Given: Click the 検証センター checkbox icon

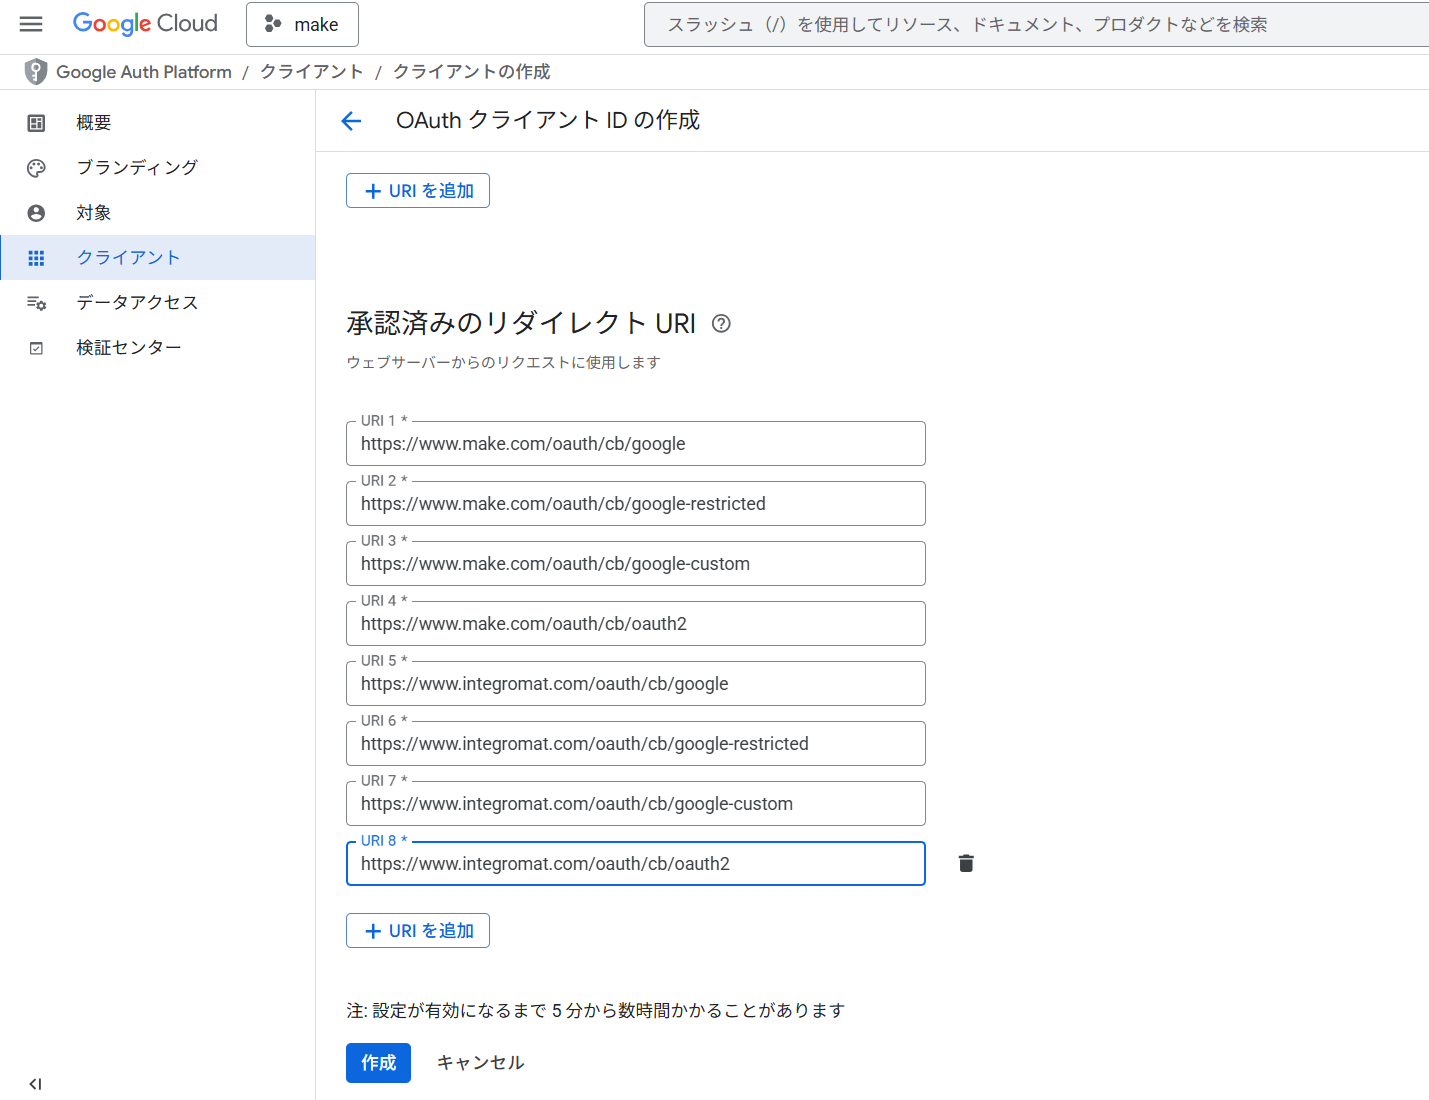Looking at the screenshot, I should tap(36, 348).
